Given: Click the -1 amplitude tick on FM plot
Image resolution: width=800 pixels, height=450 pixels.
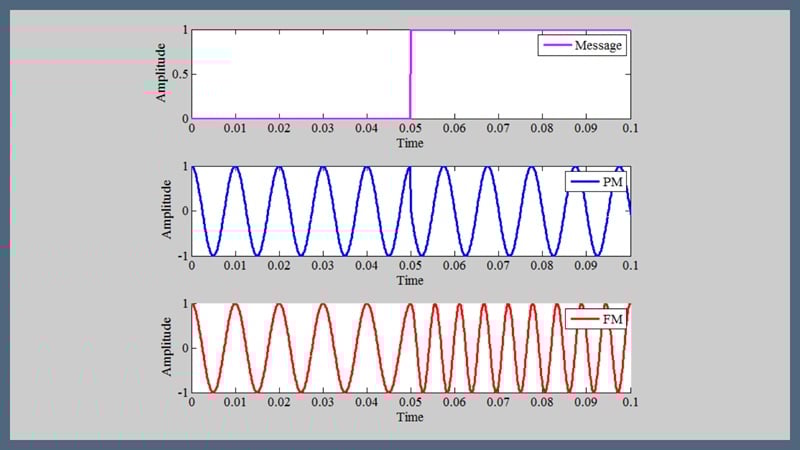Looking at the screenshot, I should 182,392.
